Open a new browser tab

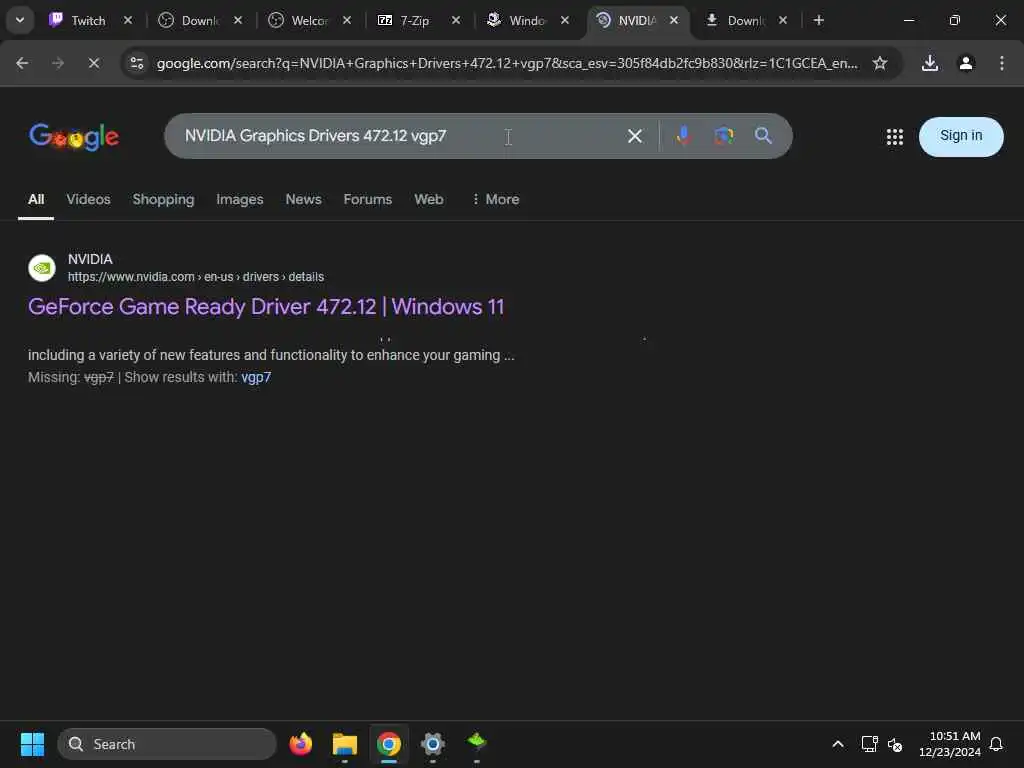click(818, 20)
